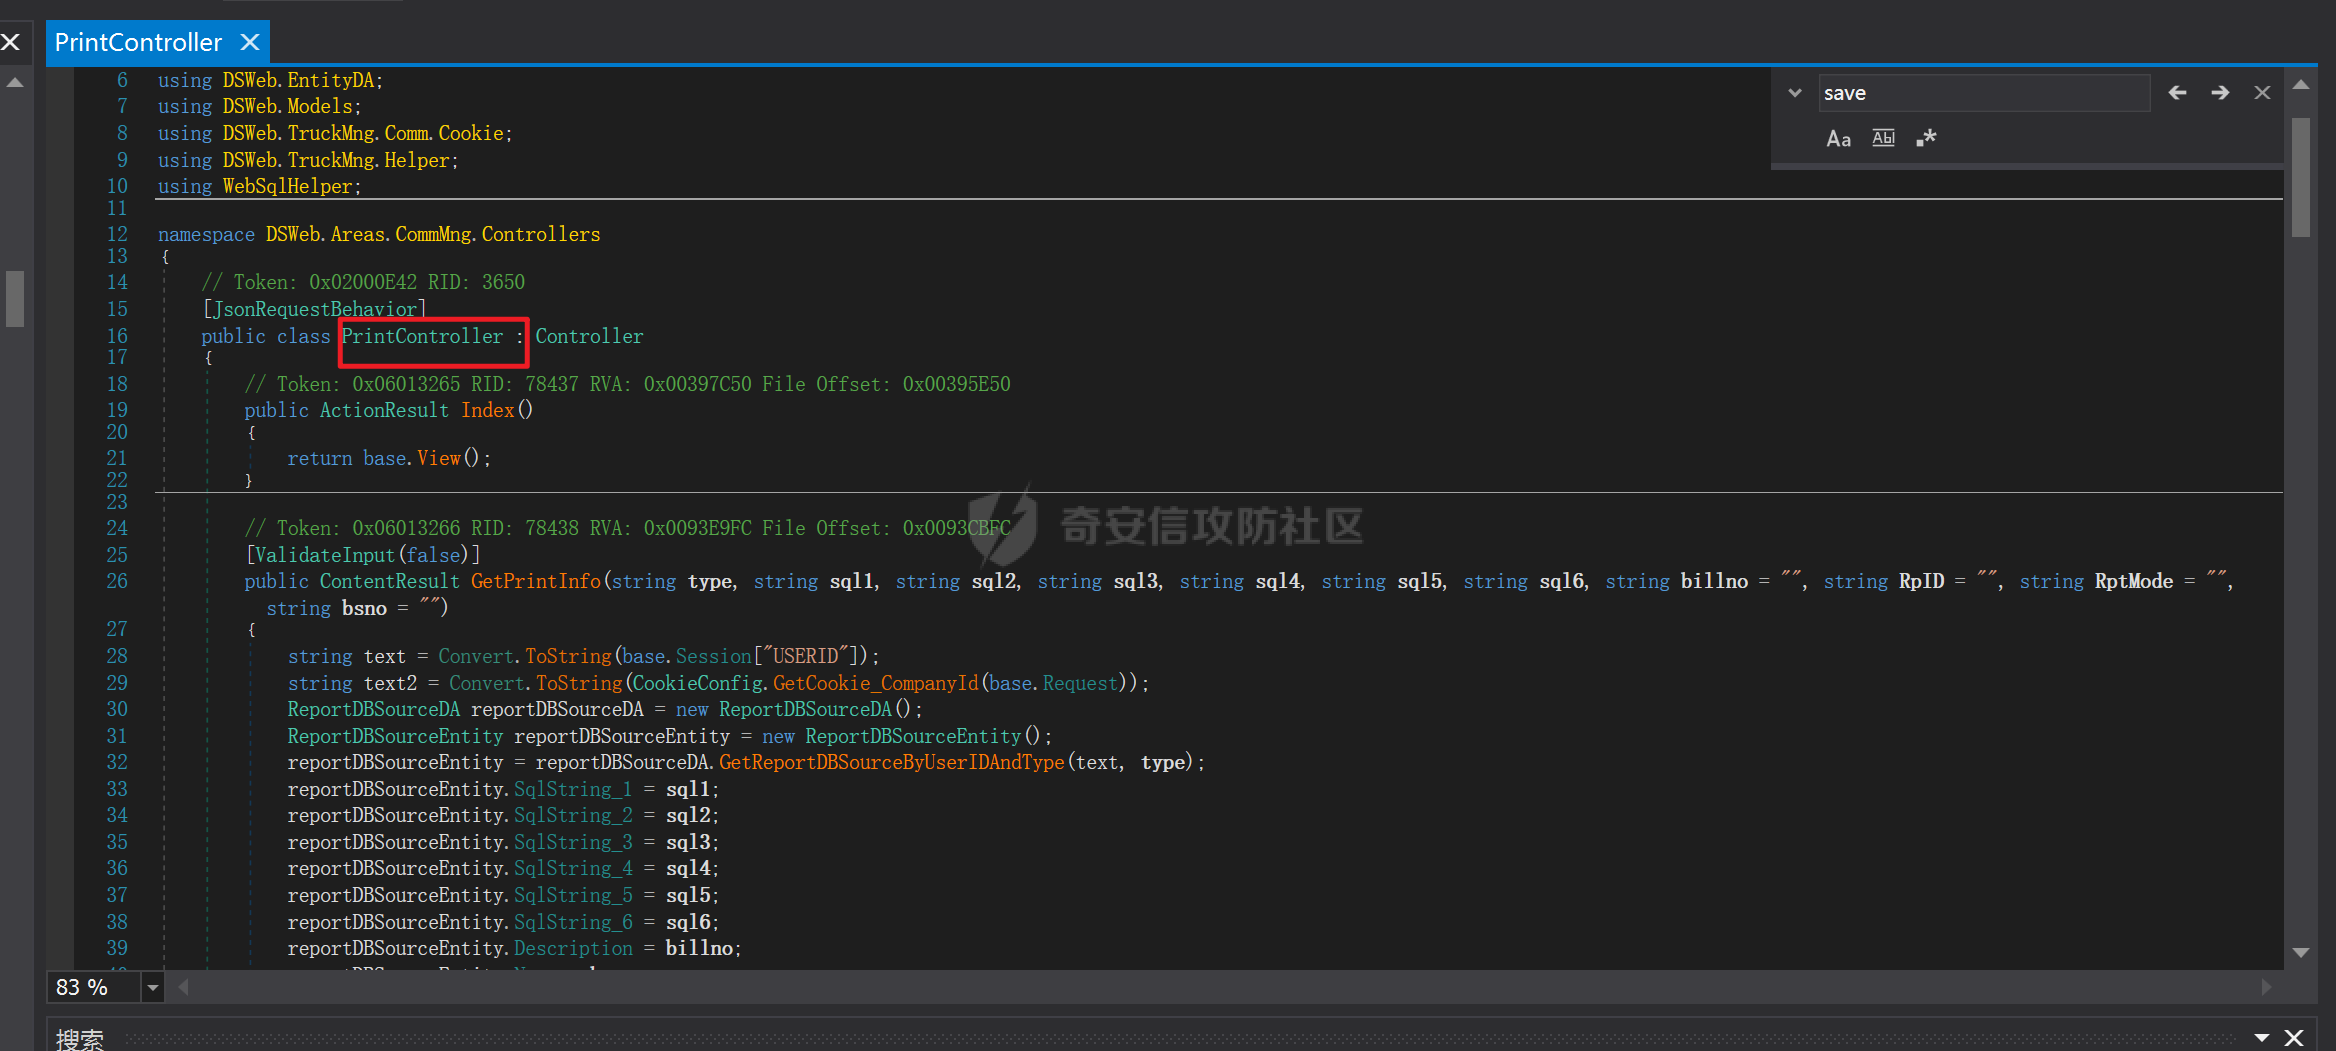Expand the find bar replace toggle chevron

click(x=1795, y=93)
